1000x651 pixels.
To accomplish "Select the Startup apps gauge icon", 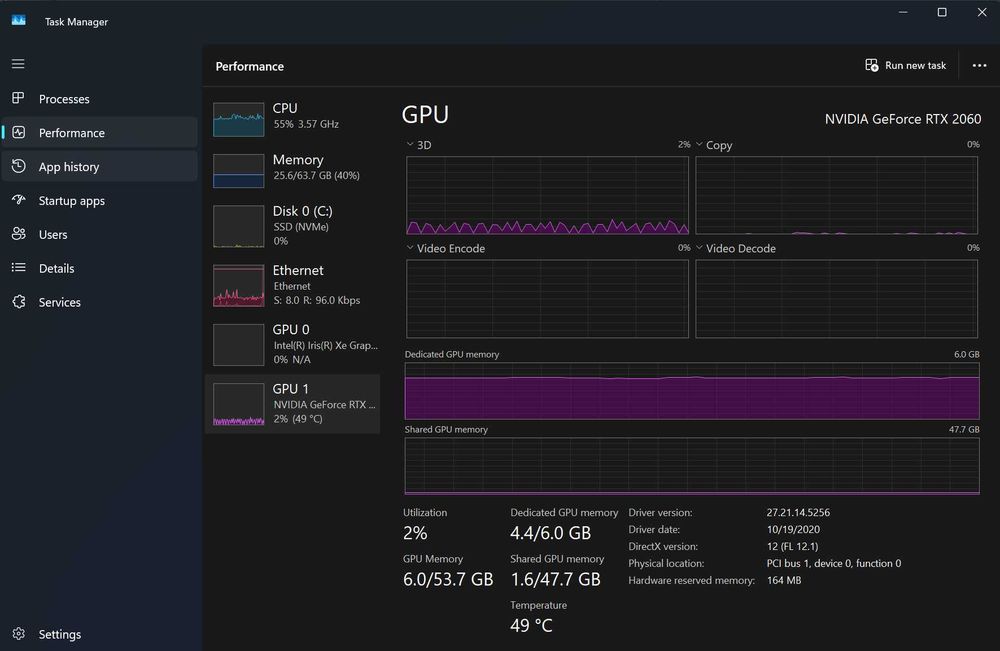I will coord(18,200).
